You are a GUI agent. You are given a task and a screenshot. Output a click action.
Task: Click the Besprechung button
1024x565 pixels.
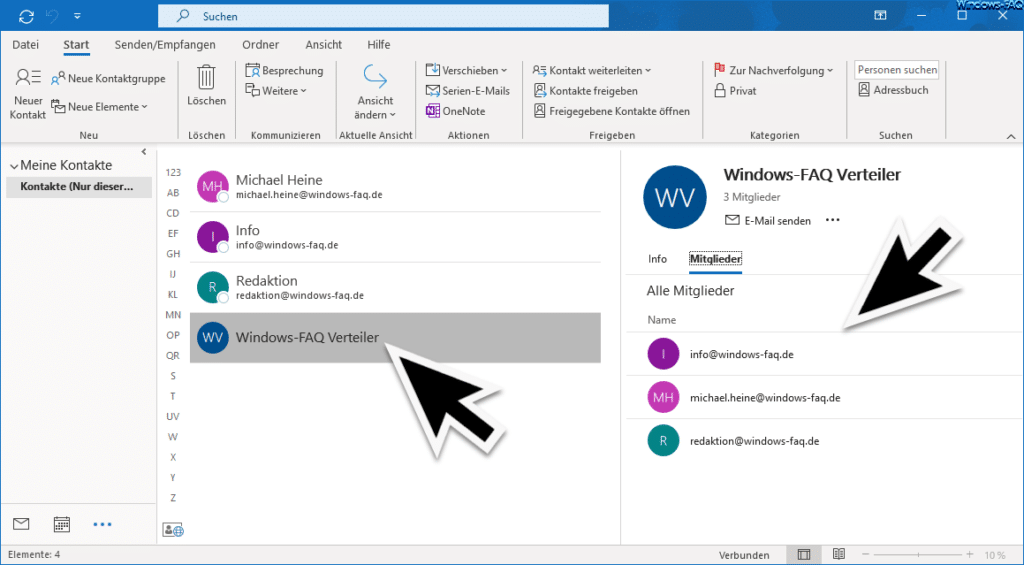click(x=284, y=71)
